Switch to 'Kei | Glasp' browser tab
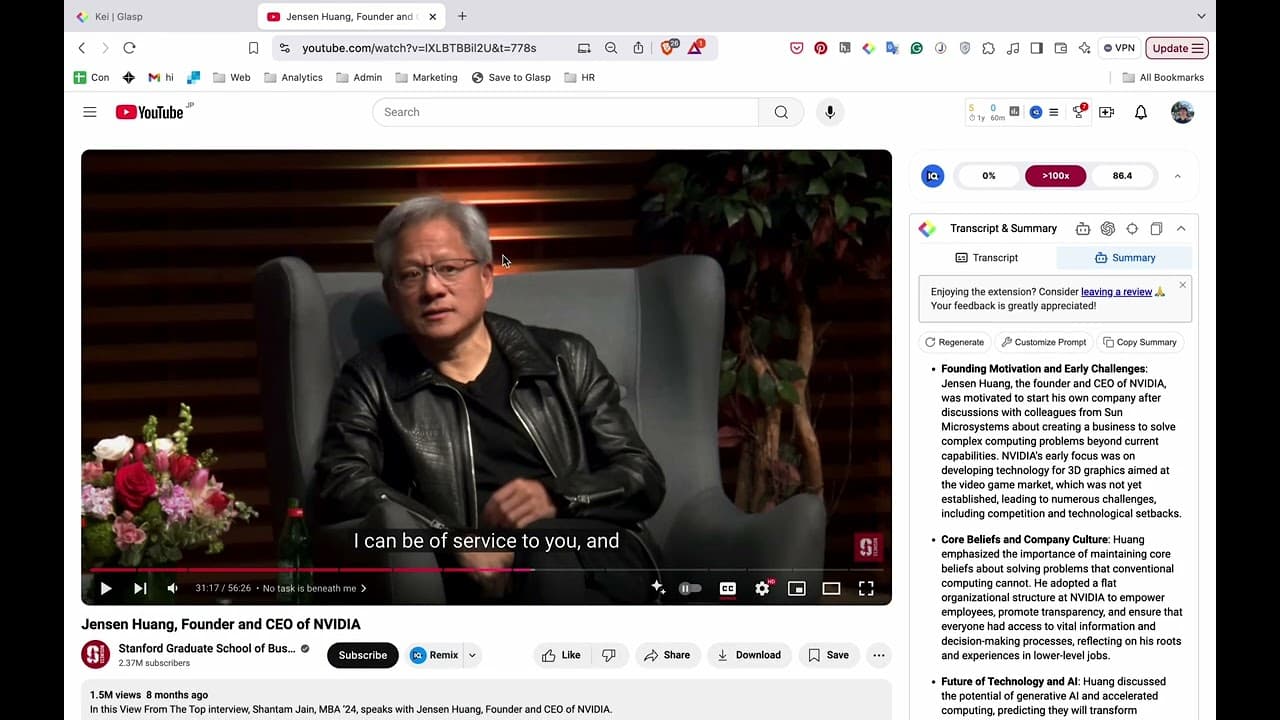 pos(159,17)
